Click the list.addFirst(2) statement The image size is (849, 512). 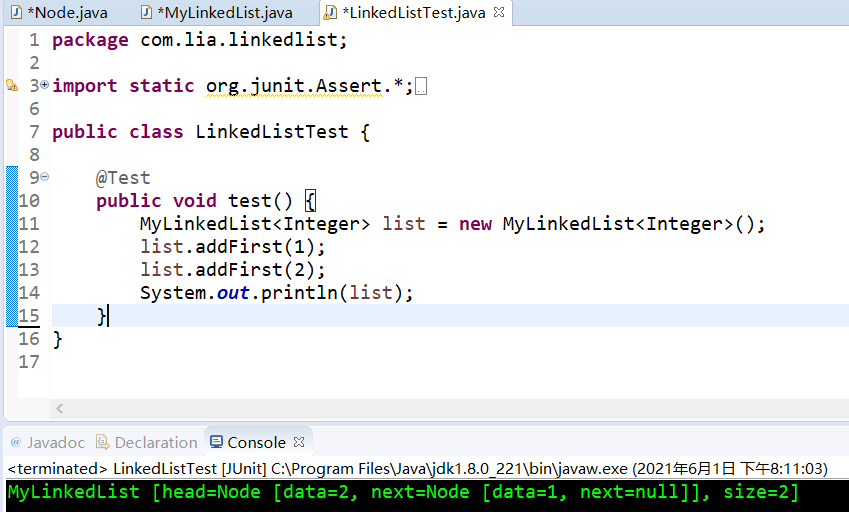point(233,270)
